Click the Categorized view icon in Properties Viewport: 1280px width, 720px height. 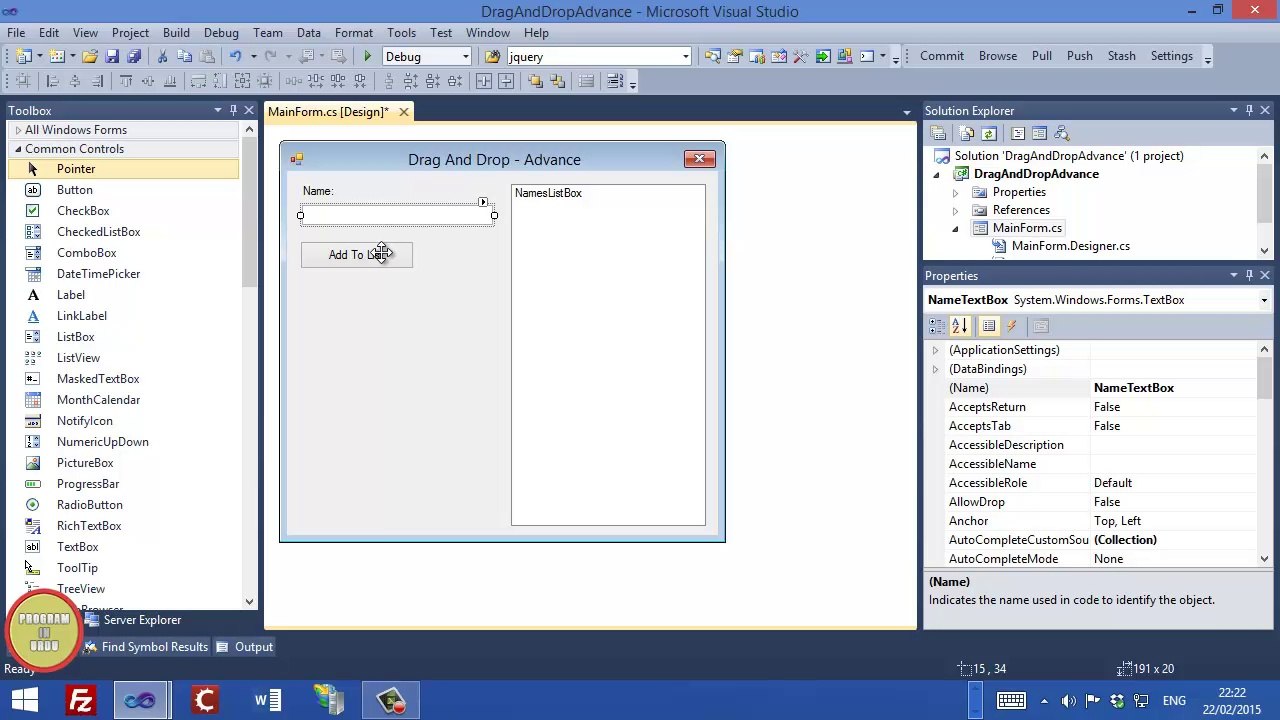937,326
